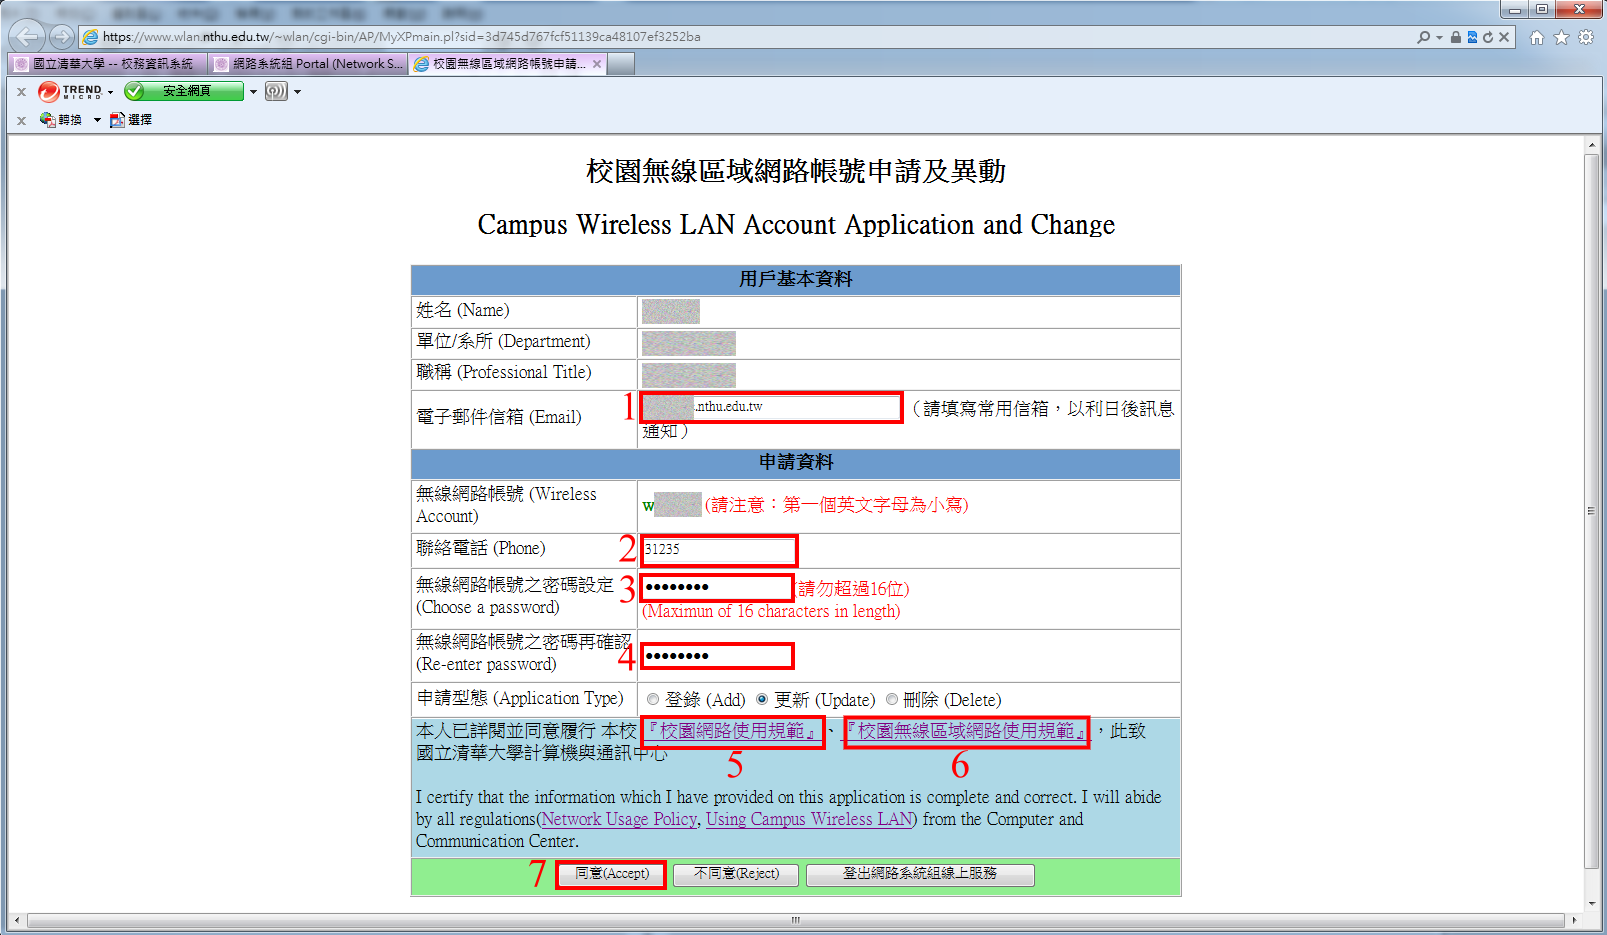Click the Refresh icon in address bar
The height and width of the screenshot is (935, 1607).
[1488, 37]
